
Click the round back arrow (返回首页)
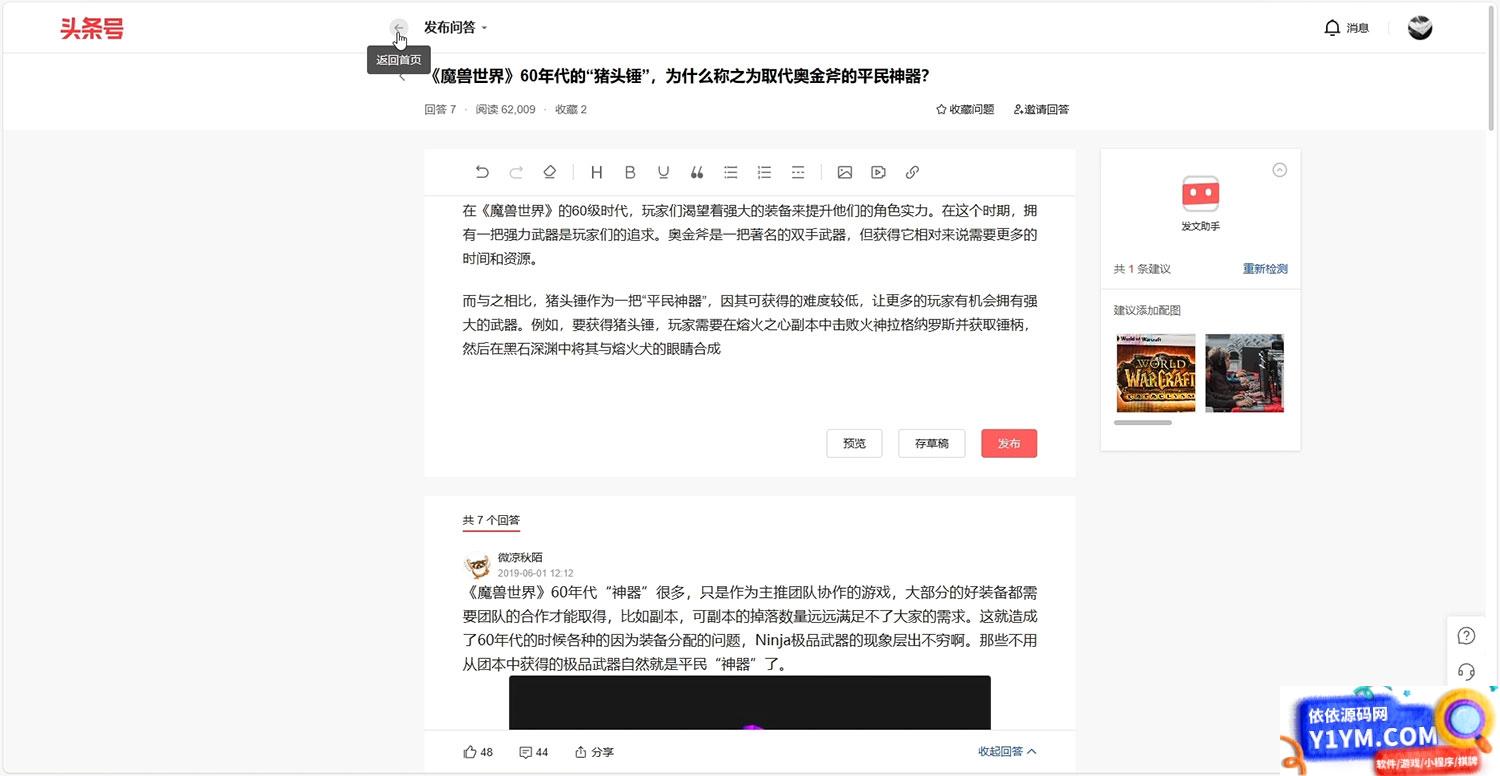point(399,28)
